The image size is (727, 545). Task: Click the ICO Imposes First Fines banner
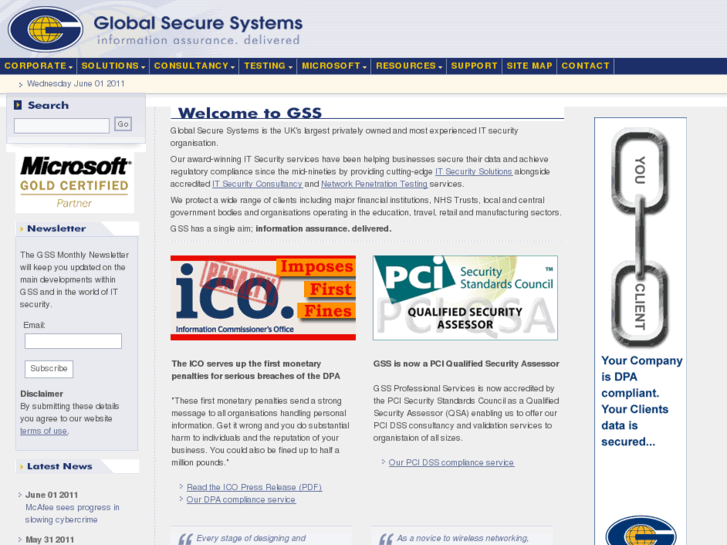[x=263, y=298]
